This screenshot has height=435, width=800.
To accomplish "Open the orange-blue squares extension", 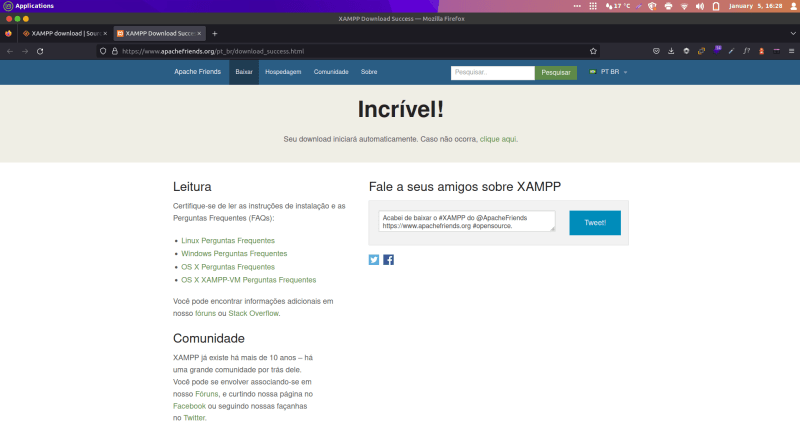I will [702, 51].
